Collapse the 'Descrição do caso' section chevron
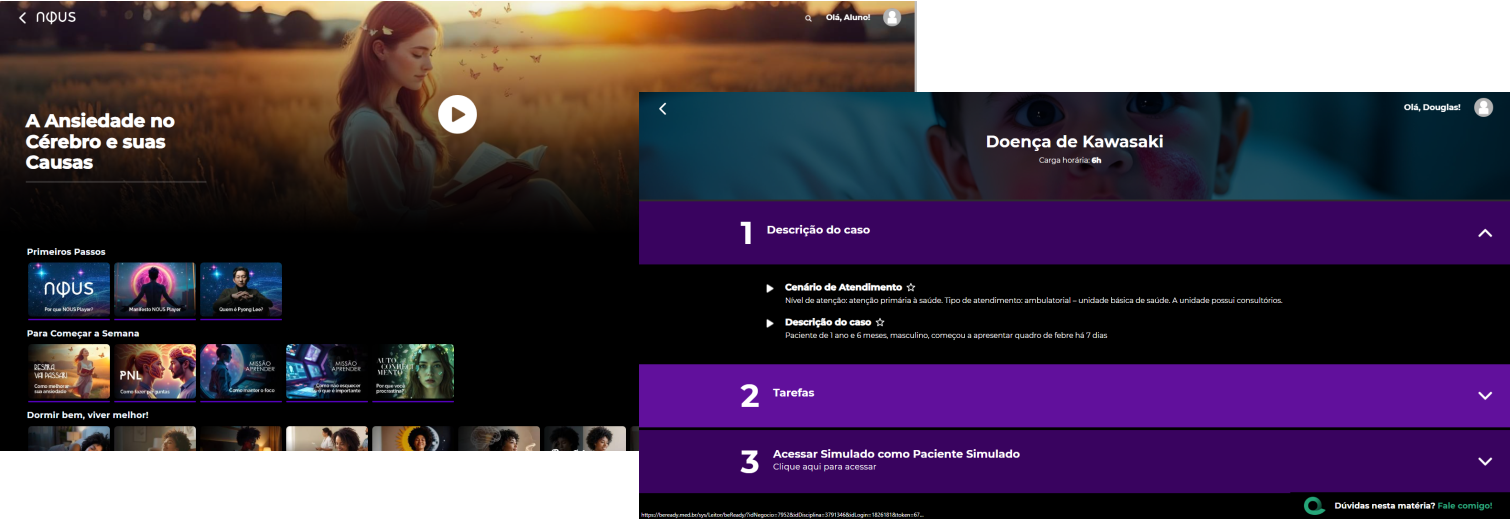1510x519 pixels. point(1485,233)
